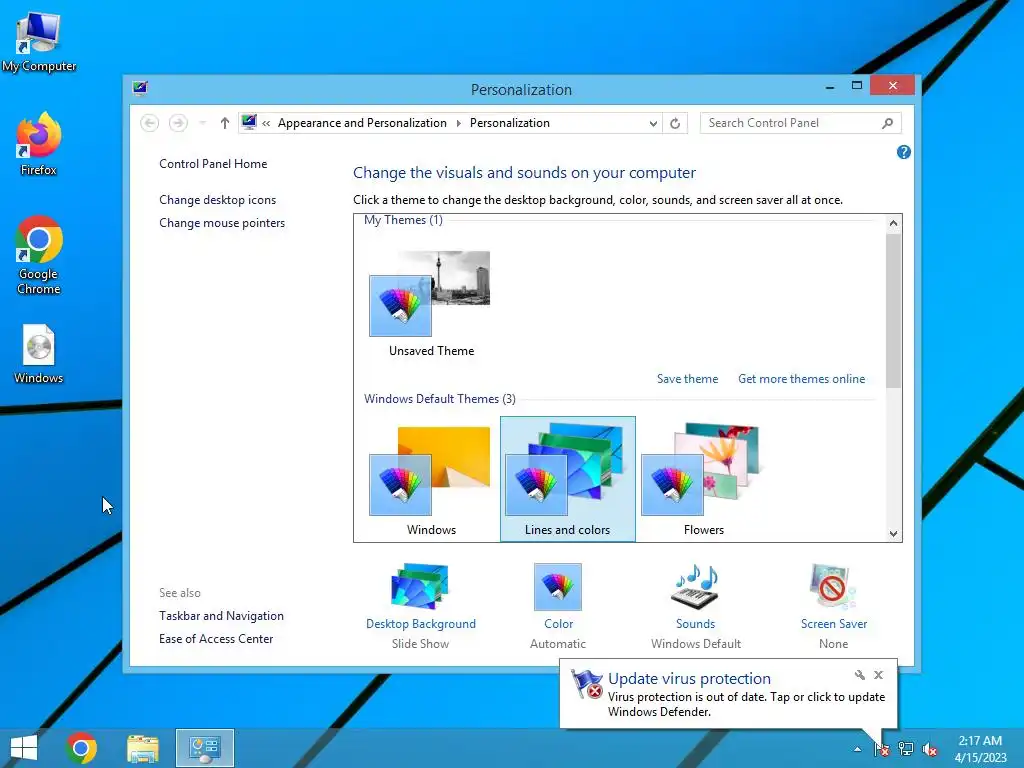
Task: Open the Start button
Action: [24, 748]
